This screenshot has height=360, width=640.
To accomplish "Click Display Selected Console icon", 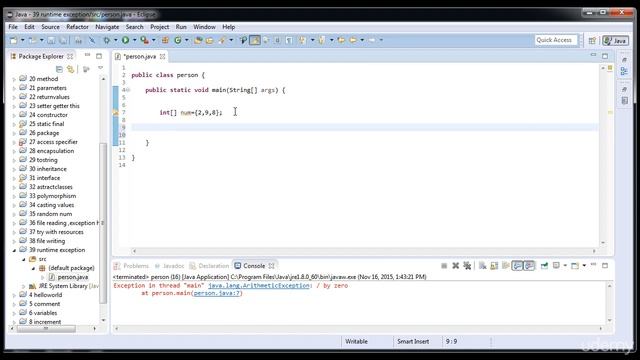I will pos(557,266).
